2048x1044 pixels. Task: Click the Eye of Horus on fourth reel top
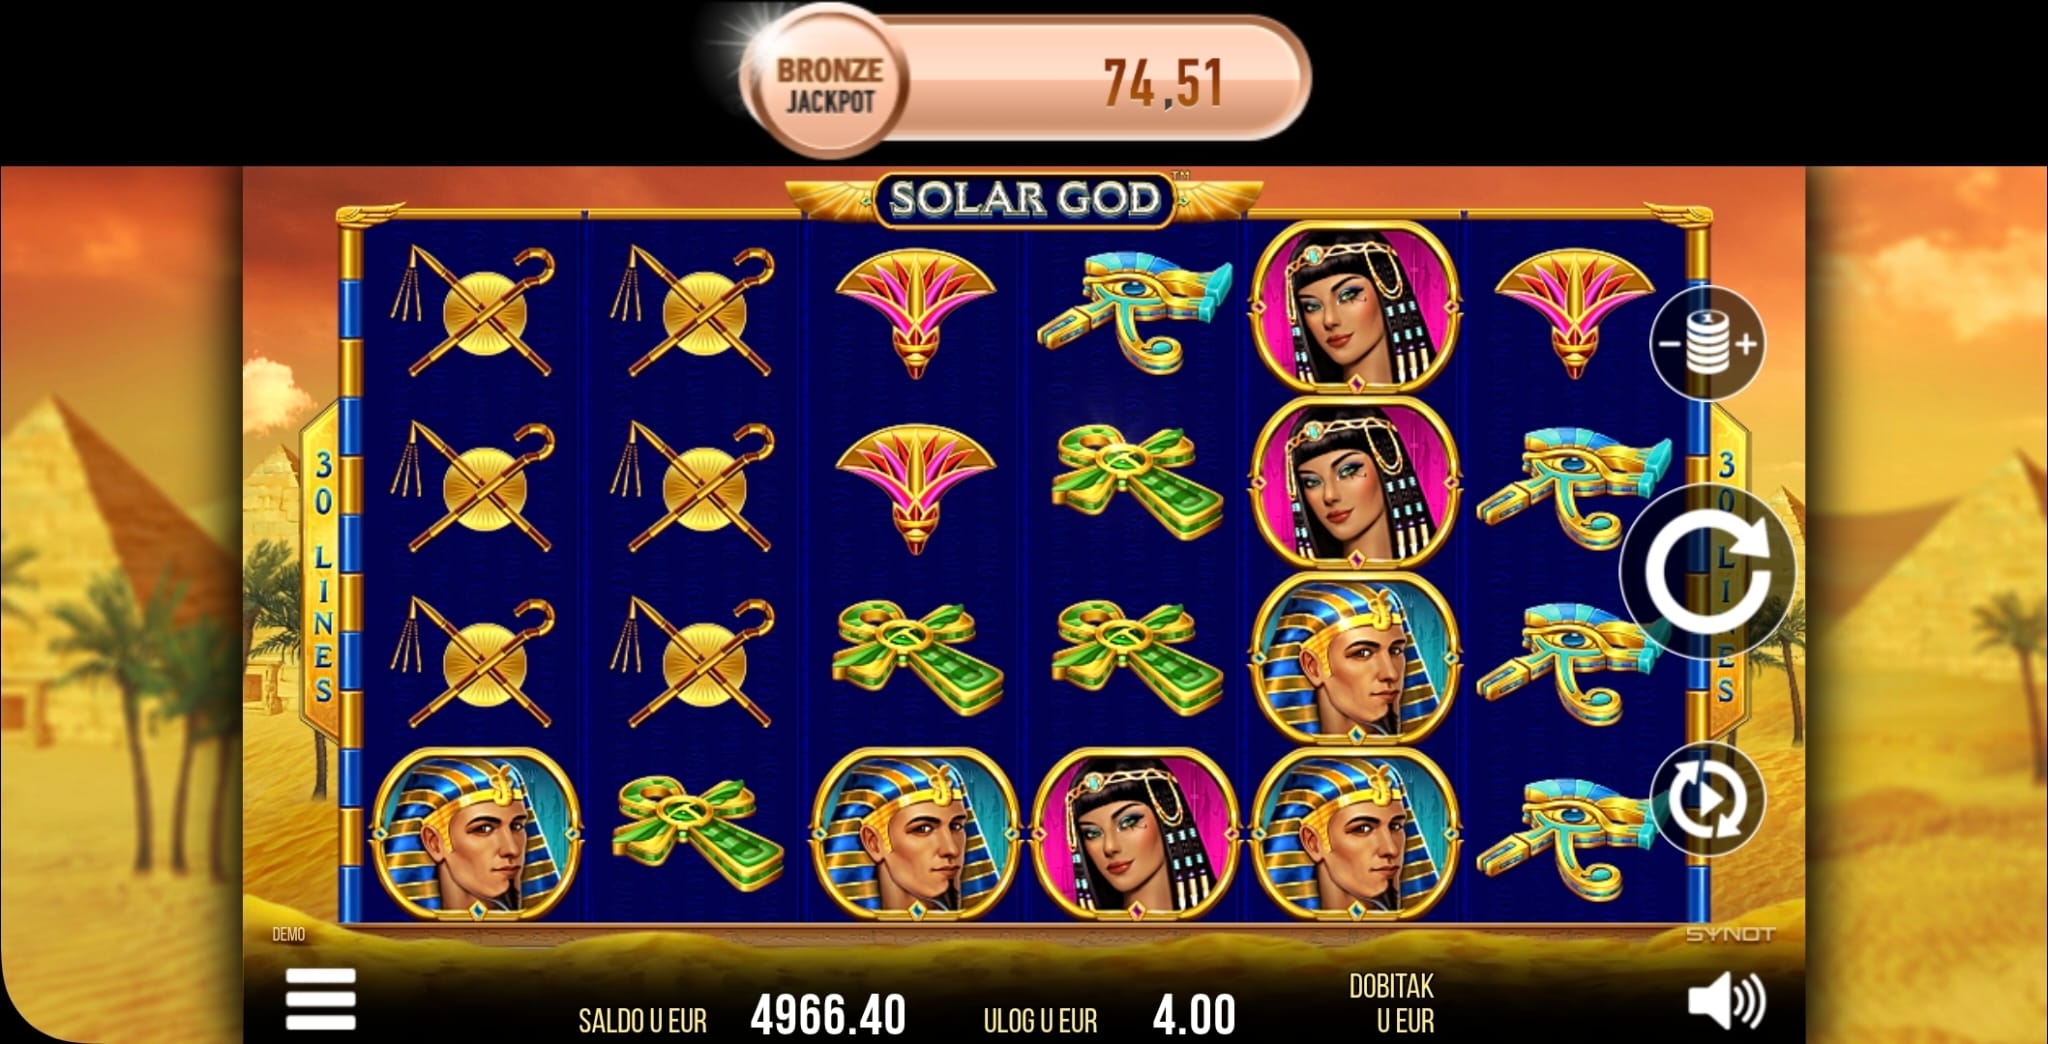click(x=1135, y=310)
